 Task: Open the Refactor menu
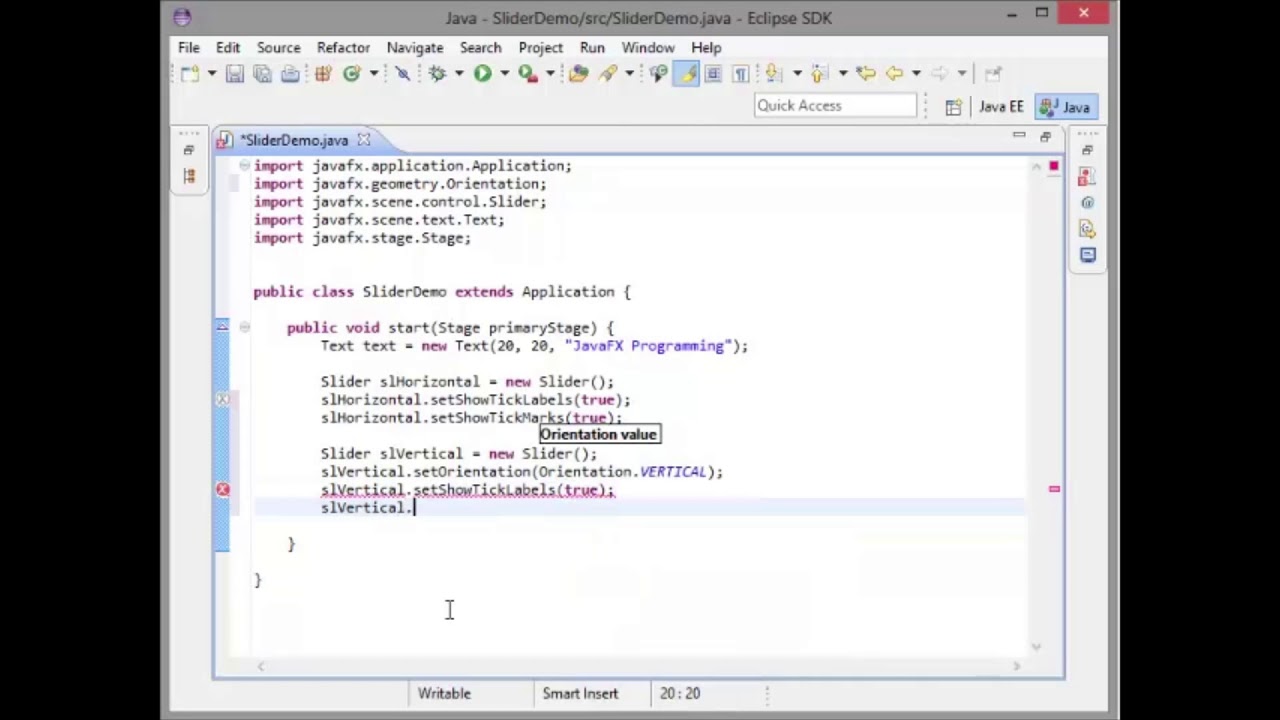coord(343,48)
